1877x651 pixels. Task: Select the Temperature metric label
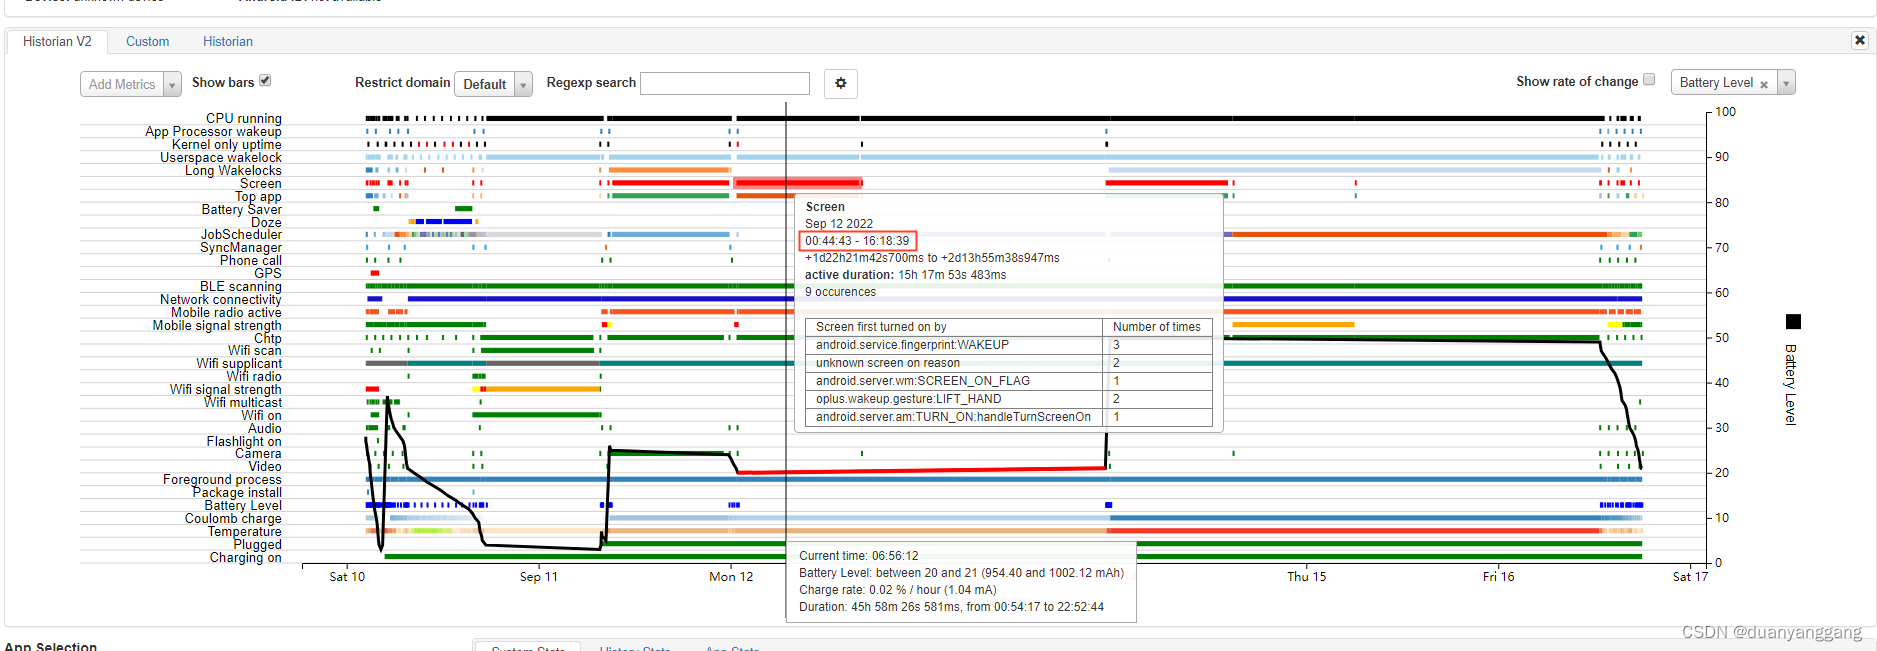pyautogui.click(x=245, y=531)
